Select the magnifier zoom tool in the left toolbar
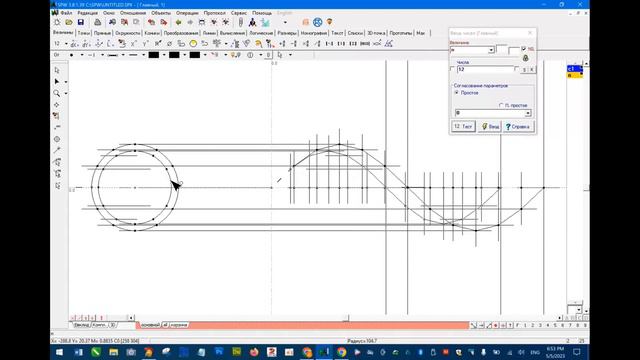This screenshot has width=640, height=360. click(57, 93)
